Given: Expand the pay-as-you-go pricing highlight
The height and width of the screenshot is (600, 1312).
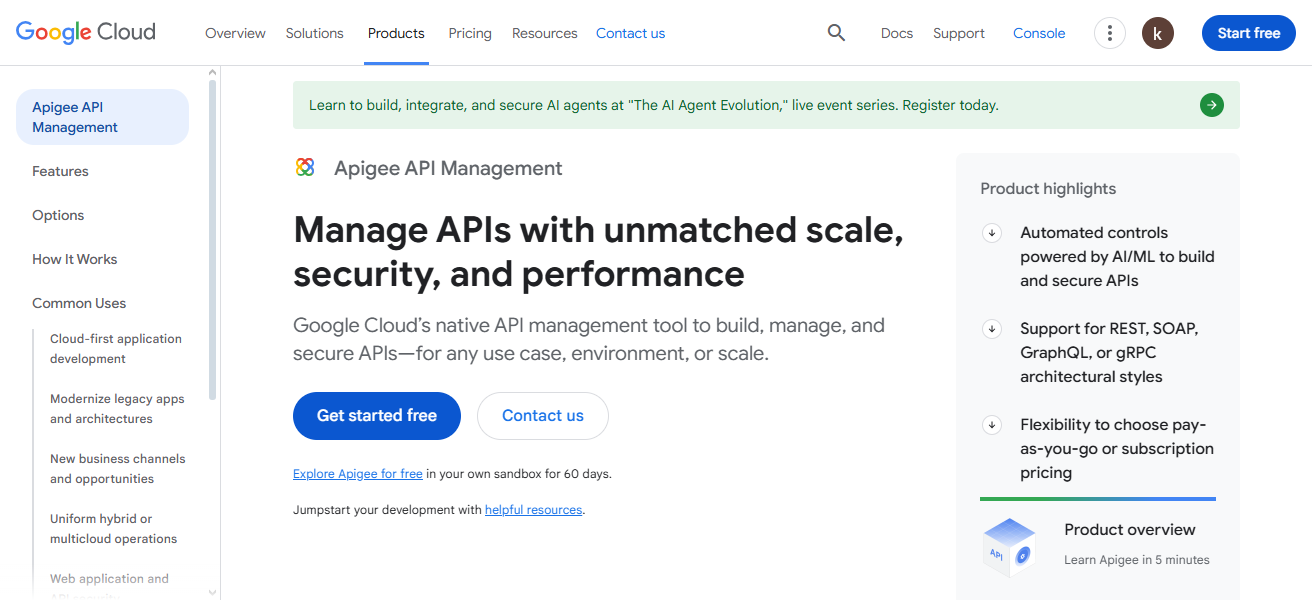Looking at the screenshot, I should point(991,424).
